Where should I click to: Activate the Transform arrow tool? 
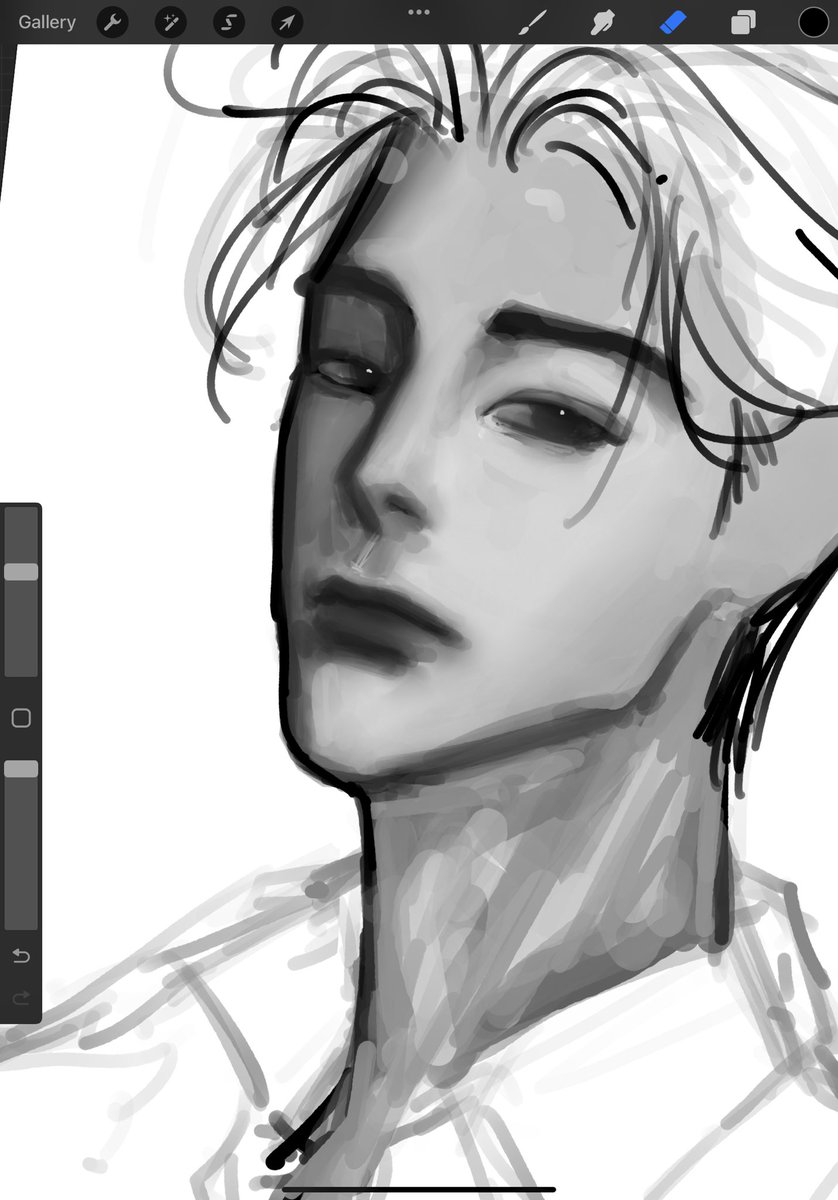click(287, 22)
